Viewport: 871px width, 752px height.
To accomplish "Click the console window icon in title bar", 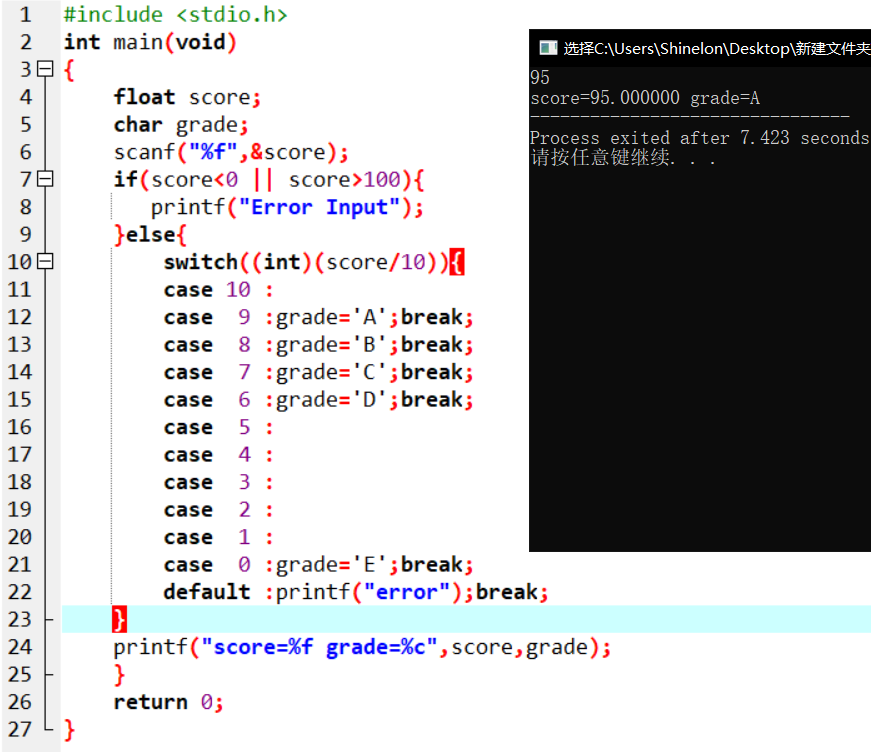I will (548, 48).
